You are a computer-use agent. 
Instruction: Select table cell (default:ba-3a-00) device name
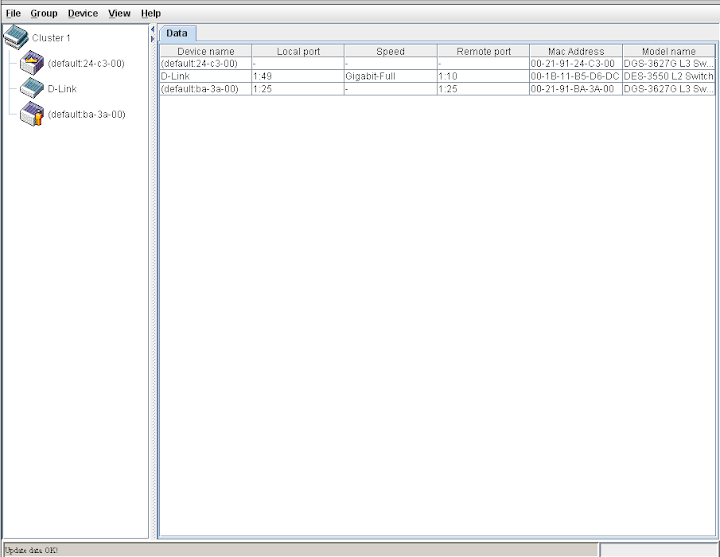coord(206,89)
